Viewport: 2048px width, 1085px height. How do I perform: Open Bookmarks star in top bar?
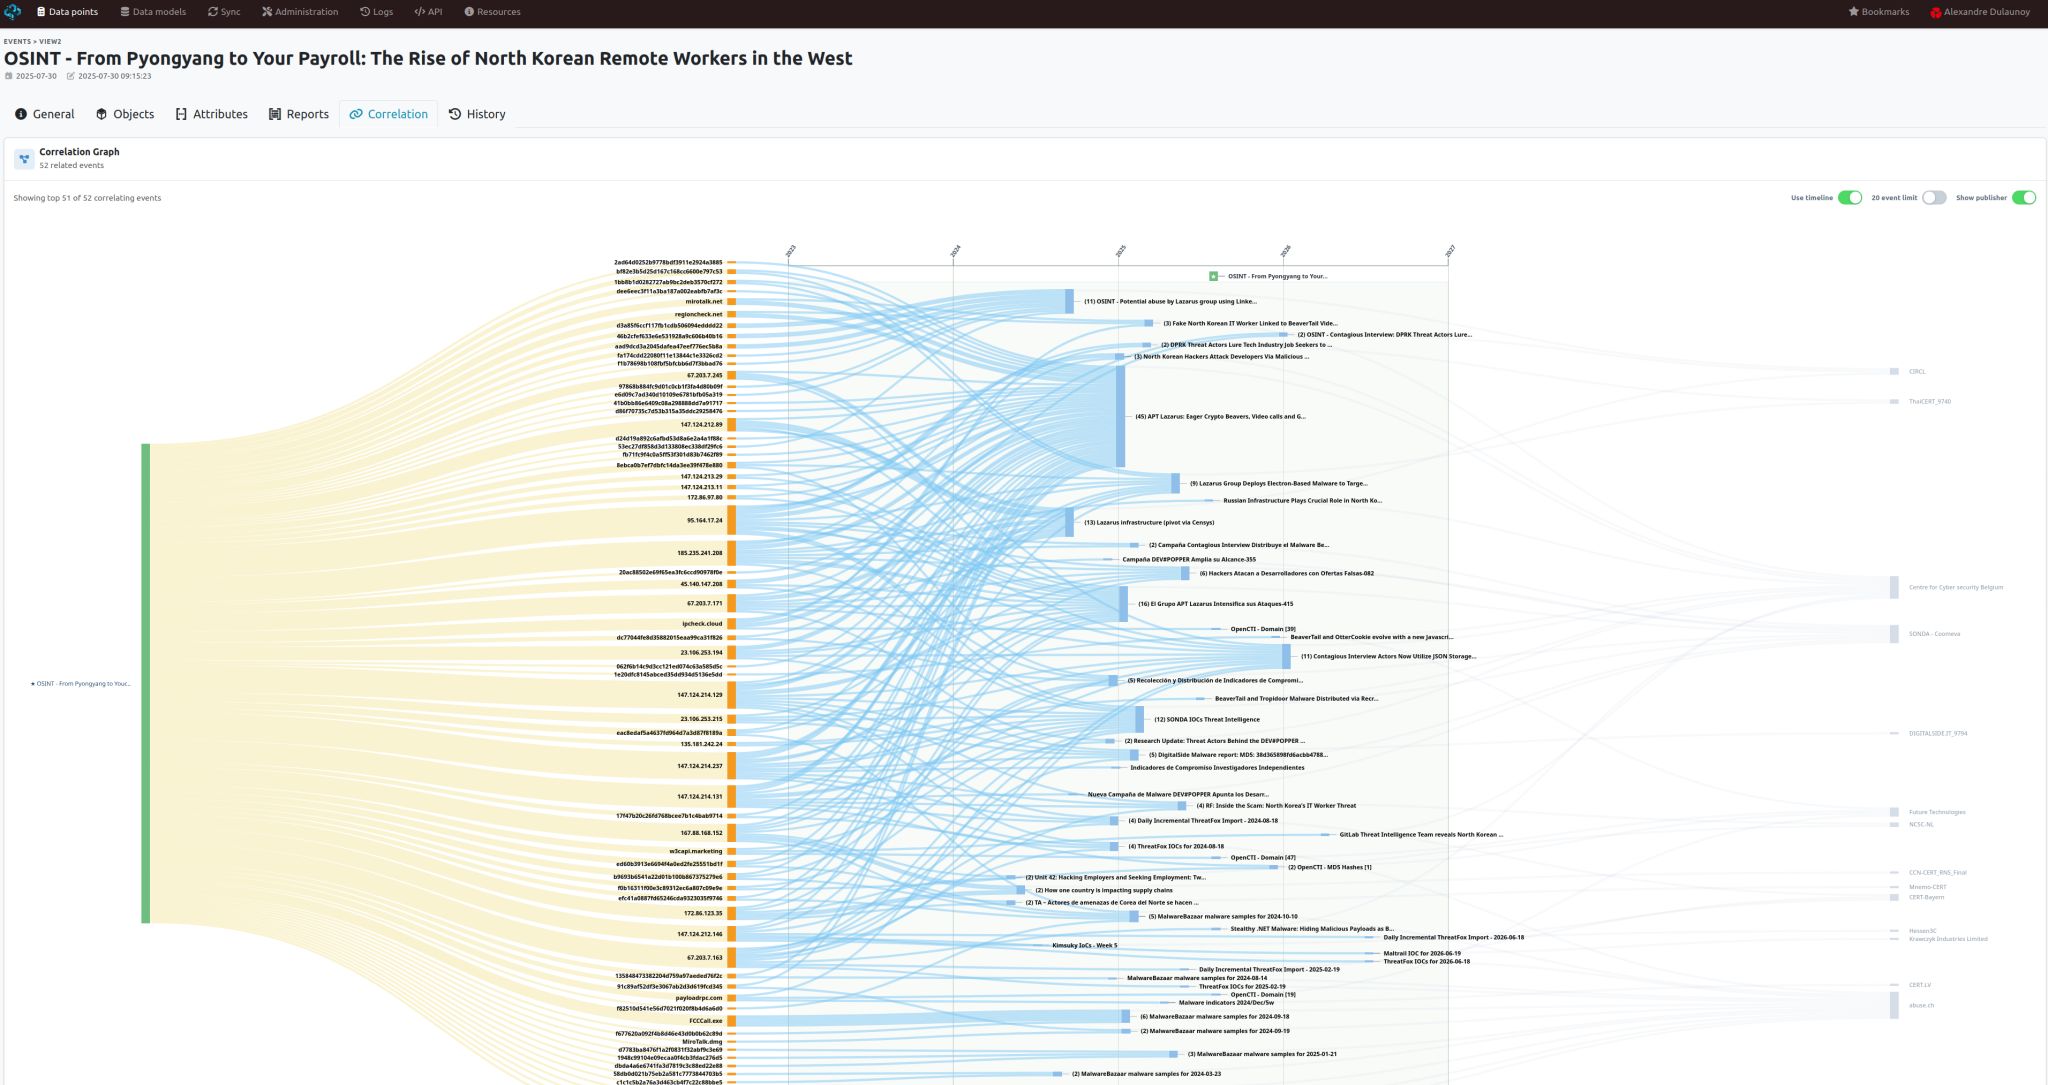(x=1853, y=12)
